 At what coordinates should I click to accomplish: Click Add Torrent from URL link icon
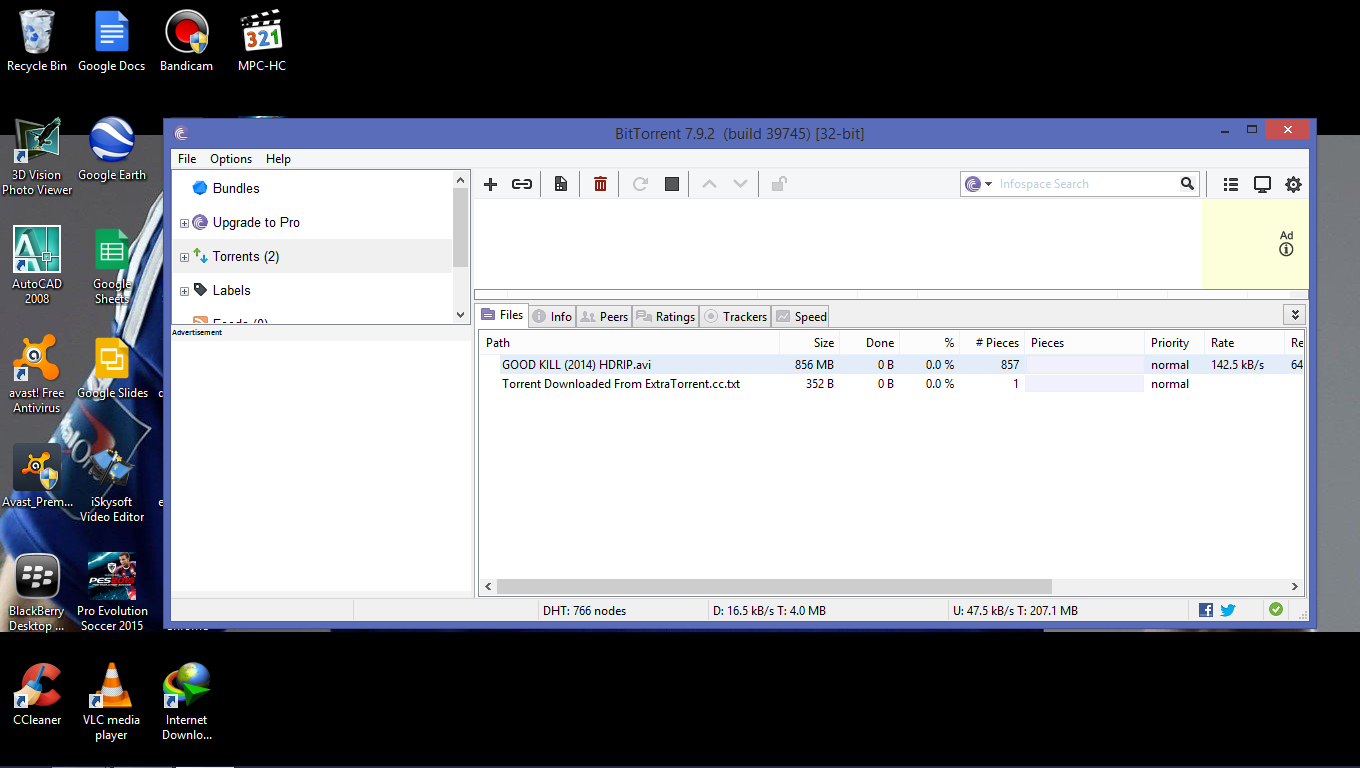click(x=522, y=184)
